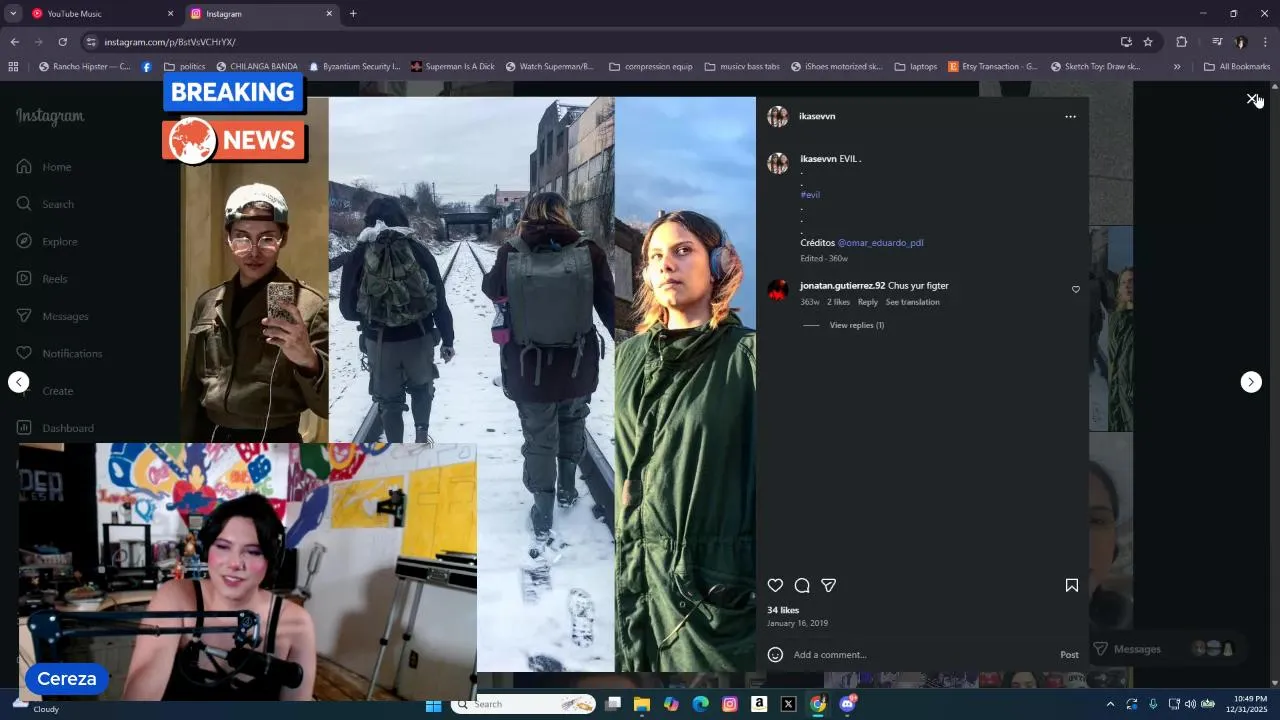The image size is (1280, 720).
Task: Switch to the YouTube Music tab
Action: 100,14
